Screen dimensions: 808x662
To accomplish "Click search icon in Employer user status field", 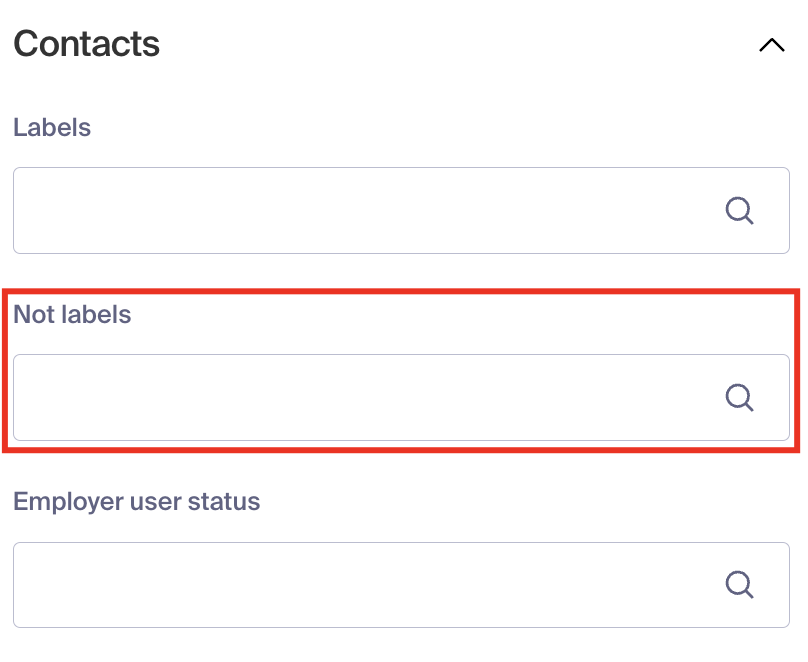I will point(739,584).
